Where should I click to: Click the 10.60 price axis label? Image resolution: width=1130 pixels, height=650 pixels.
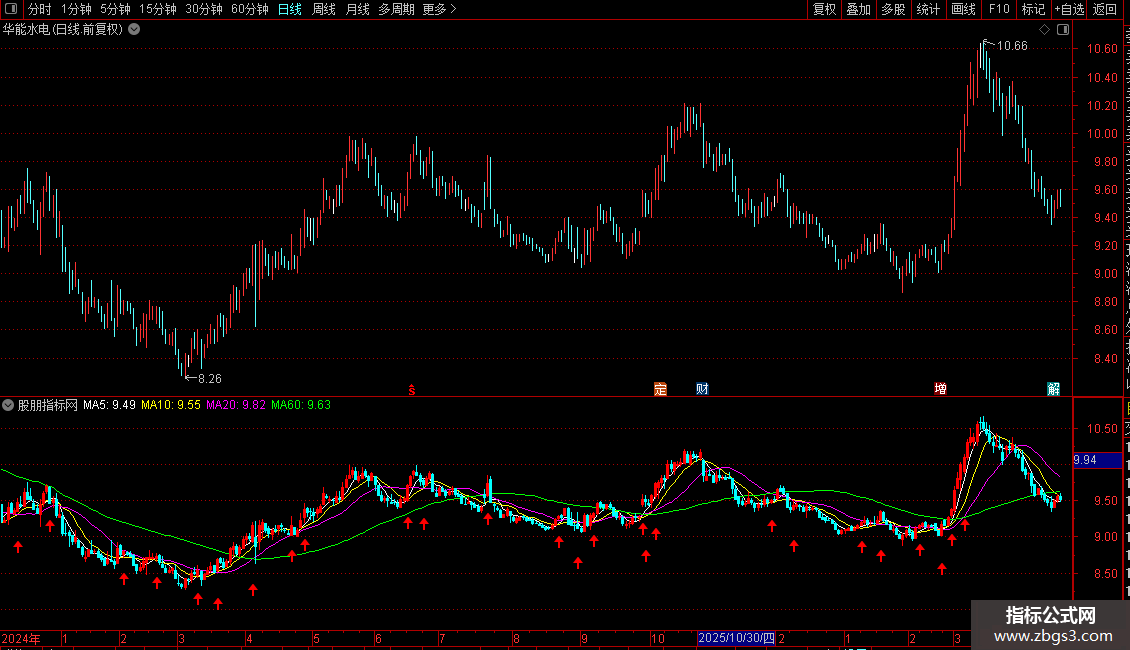click(1103, 49)
